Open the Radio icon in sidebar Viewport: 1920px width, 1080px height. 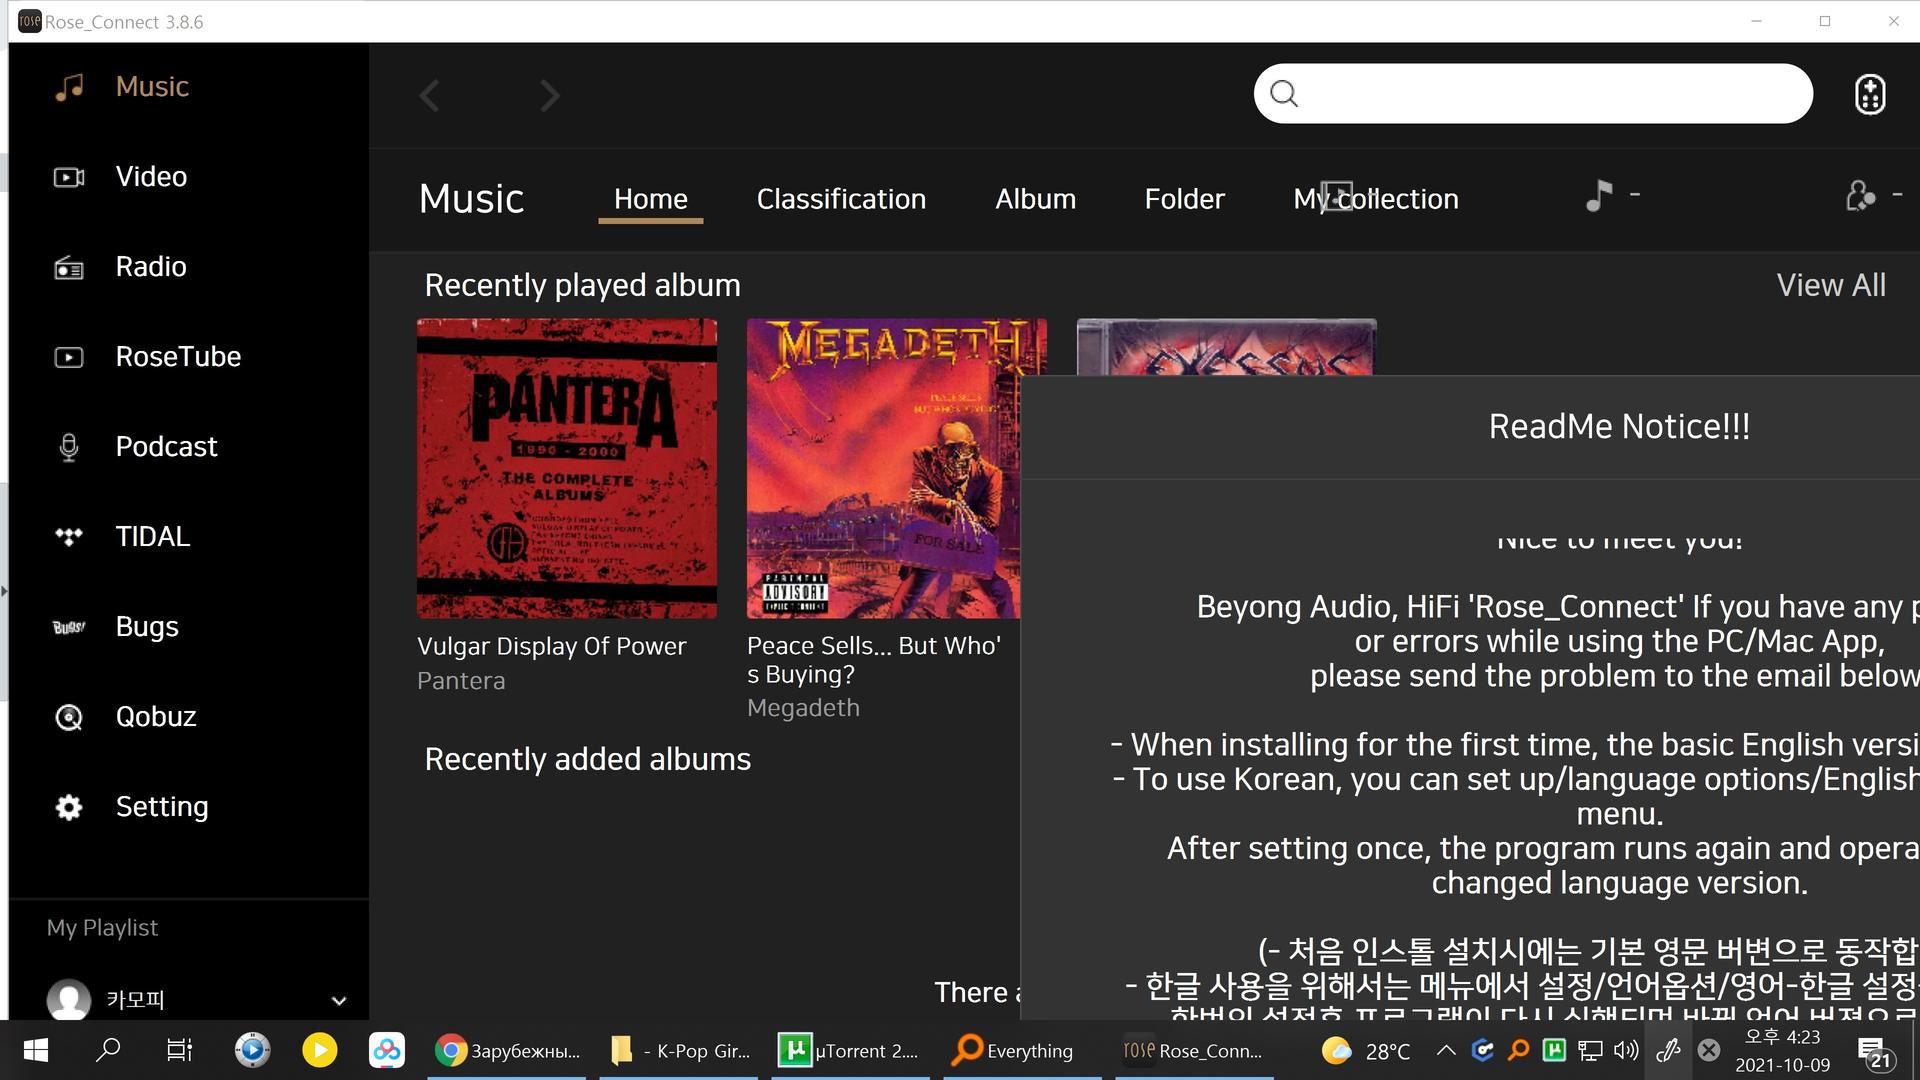click(69, 267)
